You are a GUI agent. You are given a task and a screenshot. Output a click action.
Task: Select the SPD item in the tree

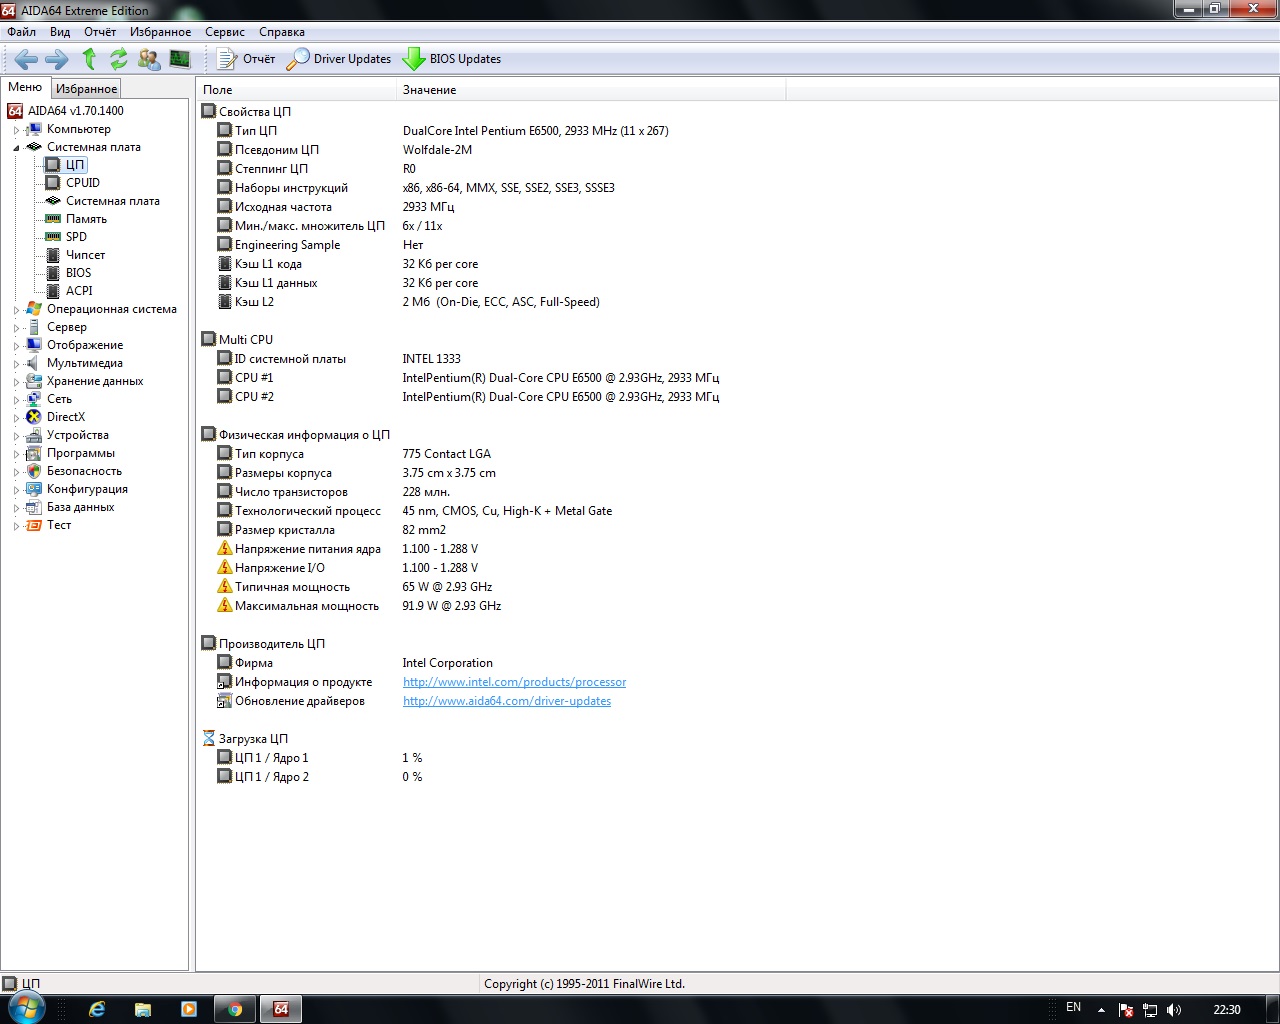[x=76, y=237]
